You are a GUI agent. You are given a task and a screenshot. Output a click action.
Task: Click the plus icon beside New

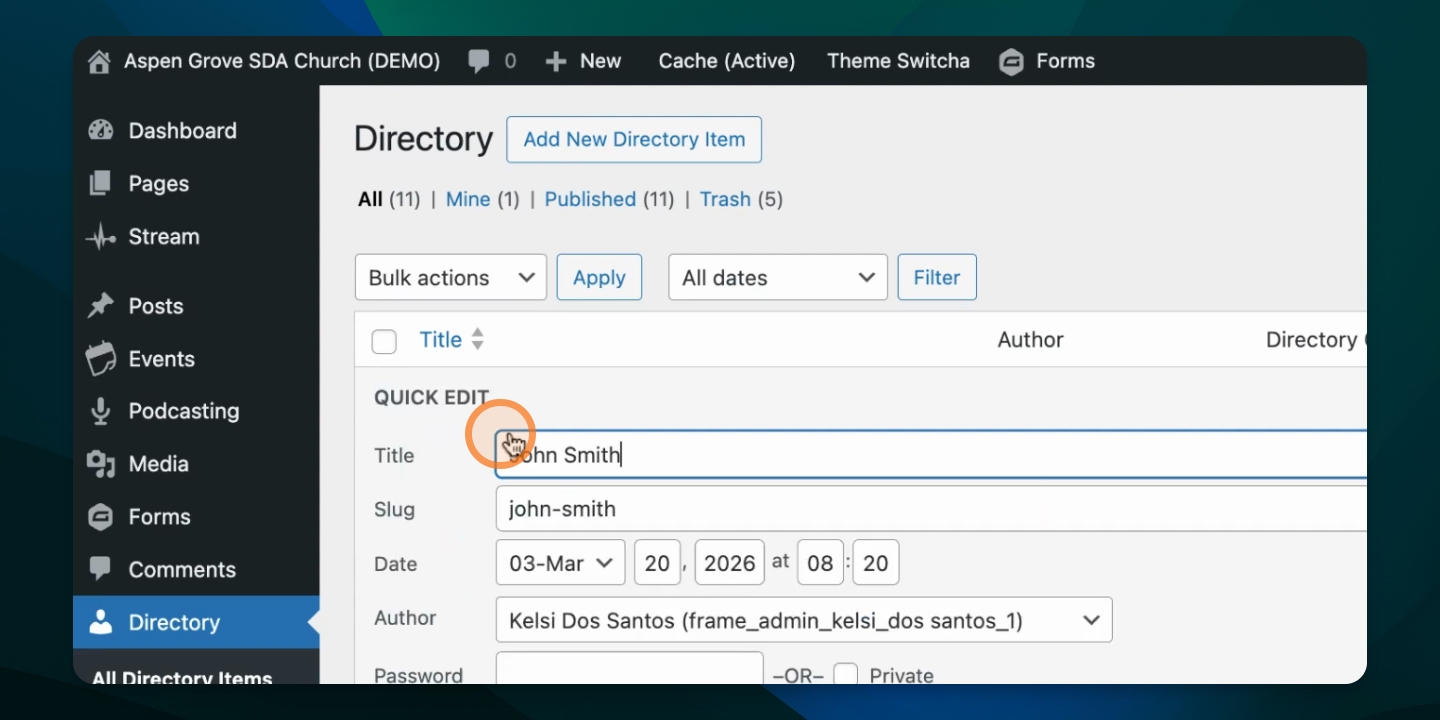coord(556,61)
